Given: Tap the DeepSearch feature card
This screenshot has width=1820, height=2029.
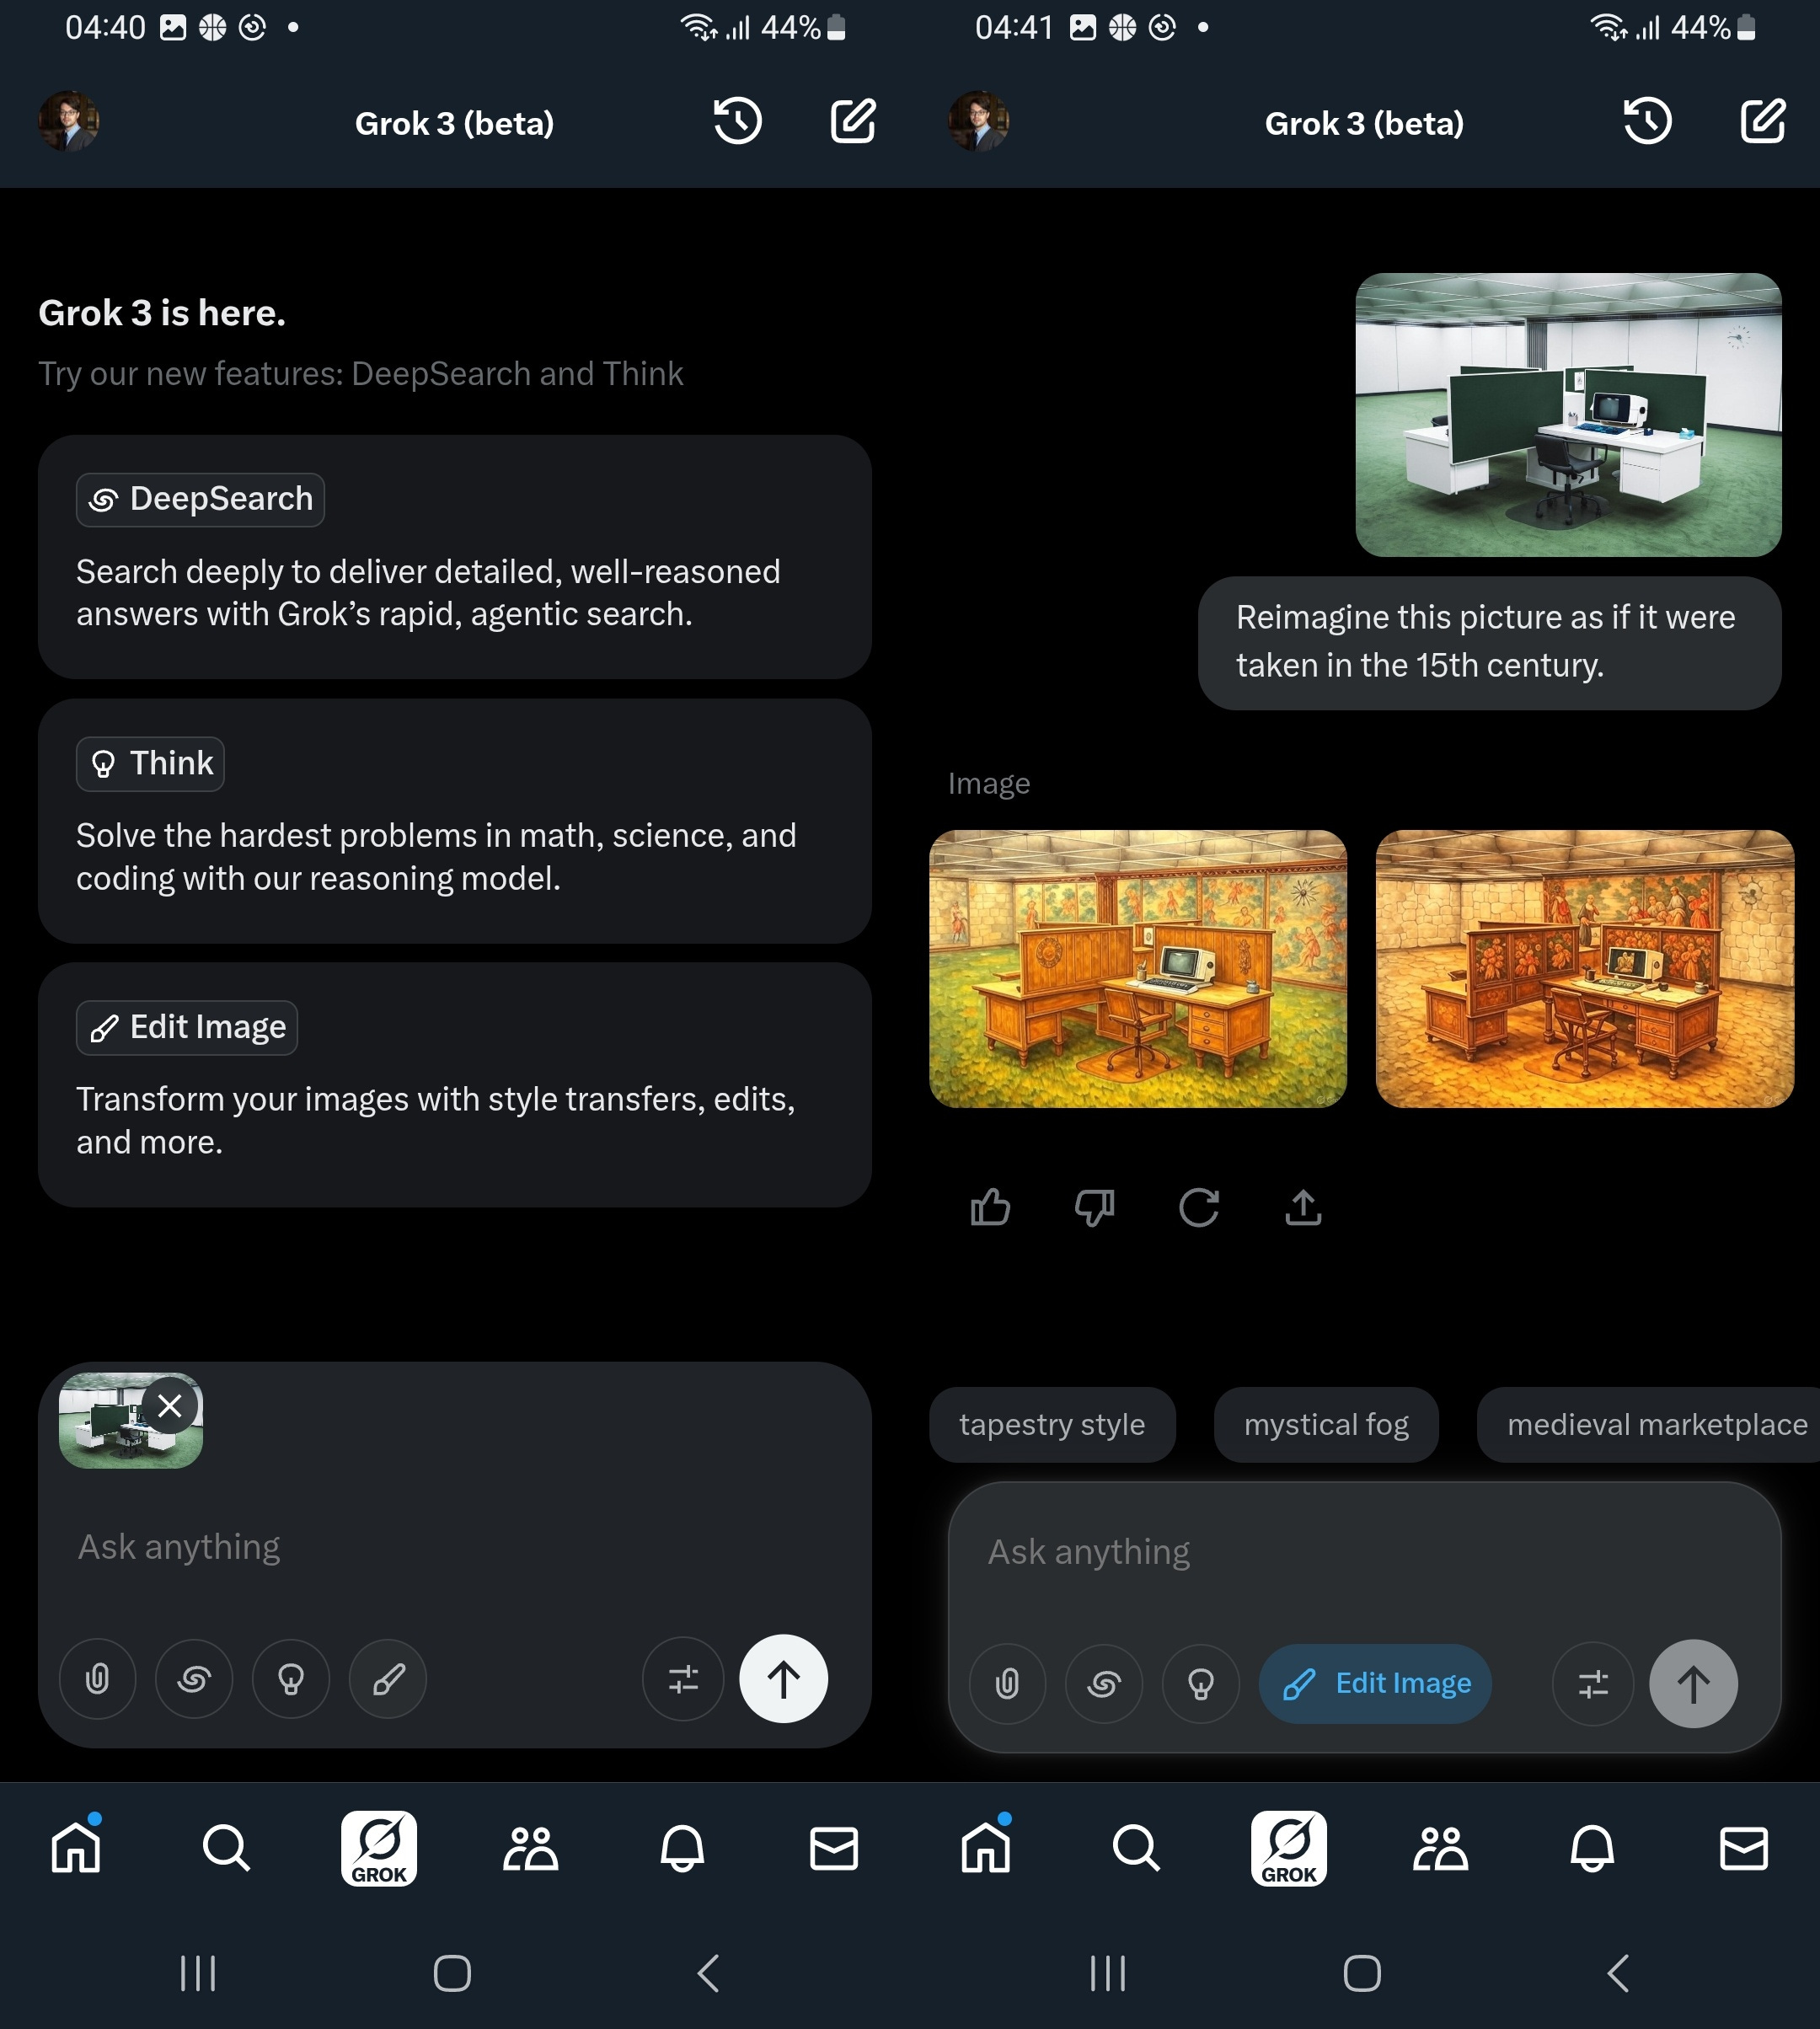Looking at the screenshot, I should point(455,556).
